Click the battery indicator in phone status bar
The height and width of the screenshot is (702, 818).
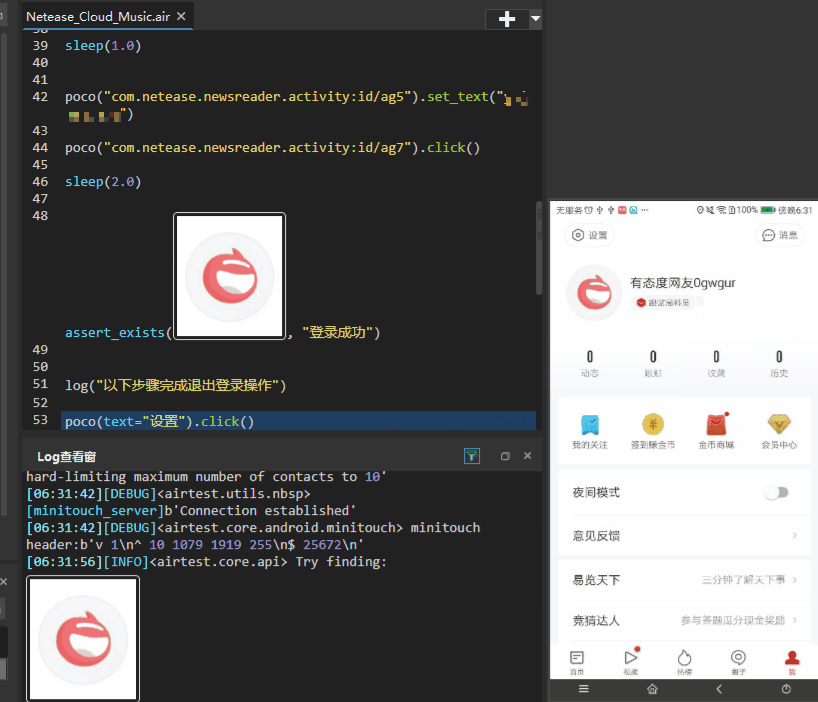pyautogui.click(x=768, y=210)
